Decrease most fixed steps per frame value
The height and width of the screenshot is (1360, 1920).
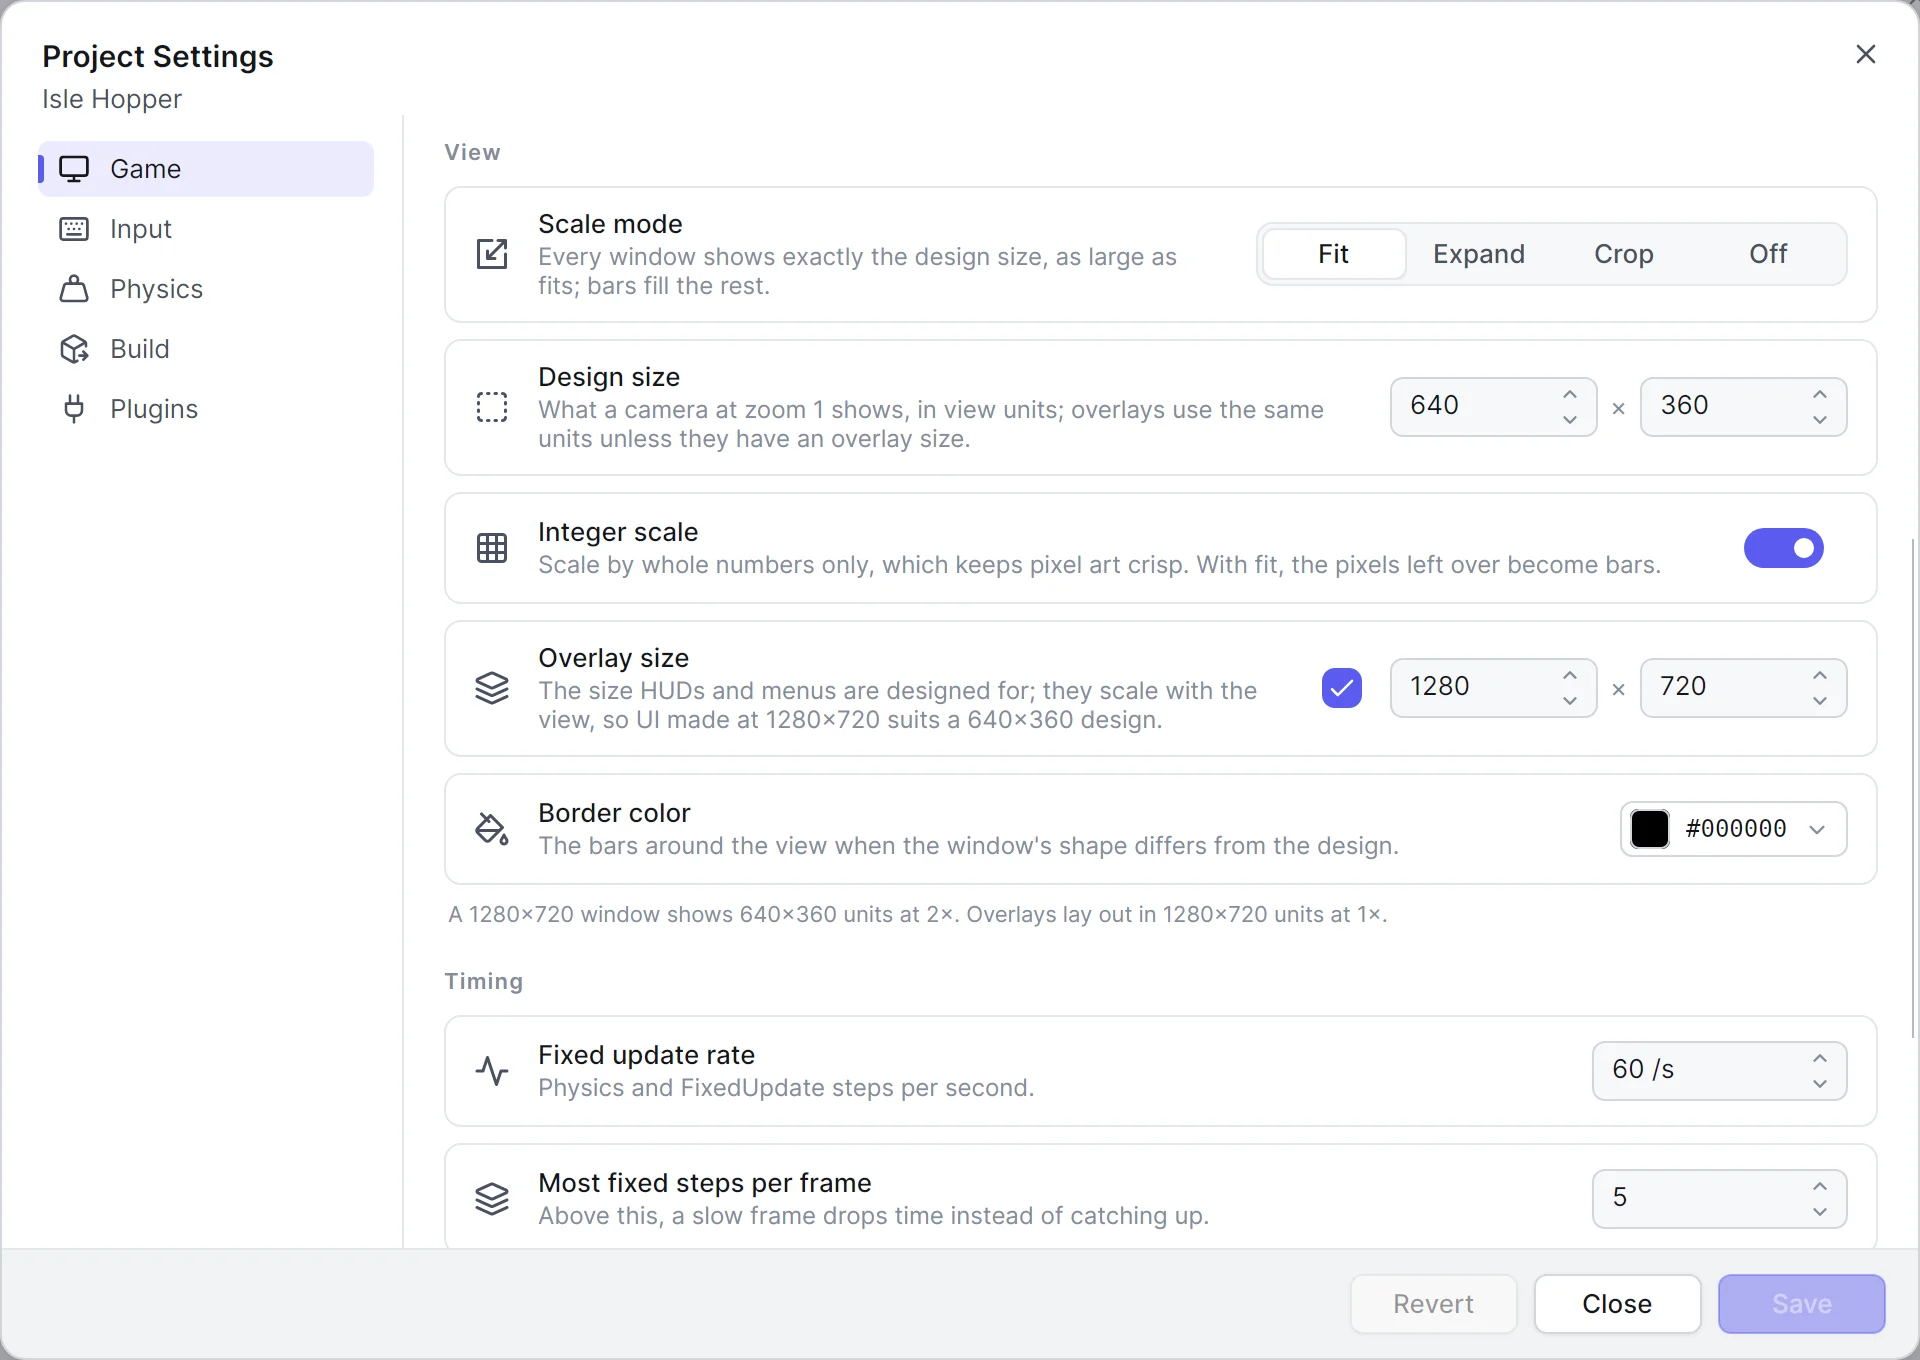click(1820, 1212)
